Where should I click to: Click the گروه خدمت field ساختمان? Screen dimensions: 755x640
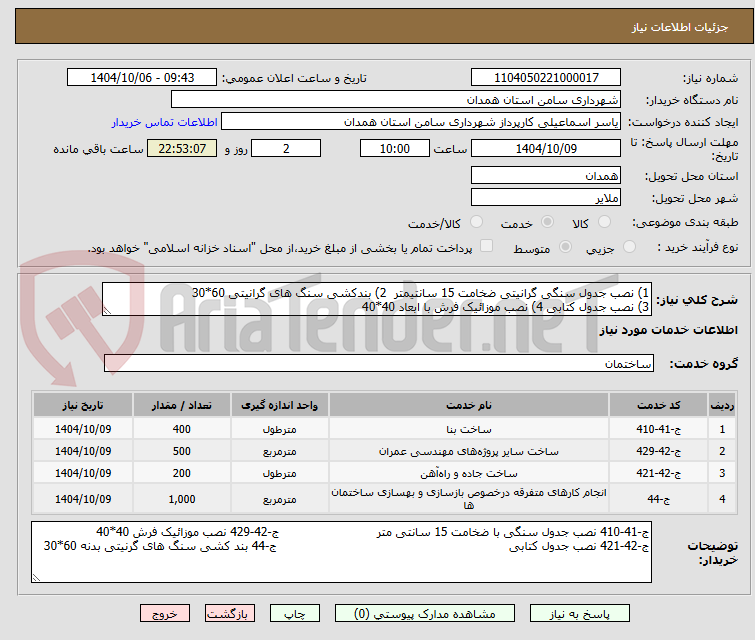pos(379,364)
